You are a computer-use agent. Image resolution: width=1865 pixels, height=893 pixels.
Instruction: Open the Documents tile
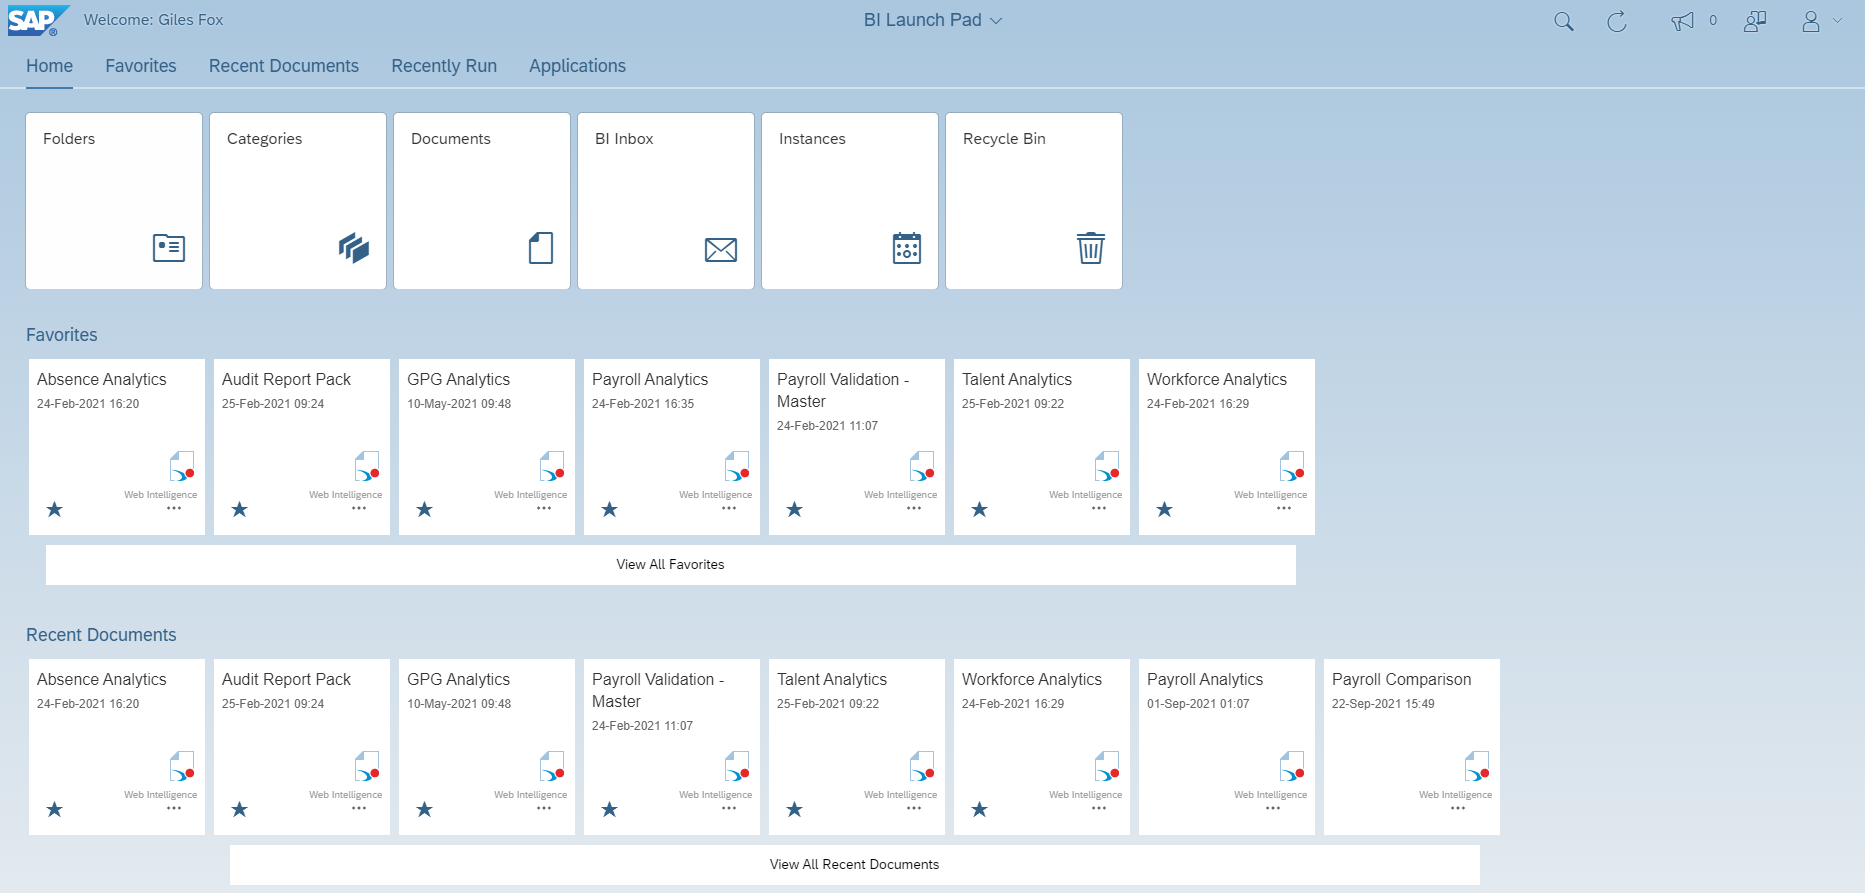(482, 201)
